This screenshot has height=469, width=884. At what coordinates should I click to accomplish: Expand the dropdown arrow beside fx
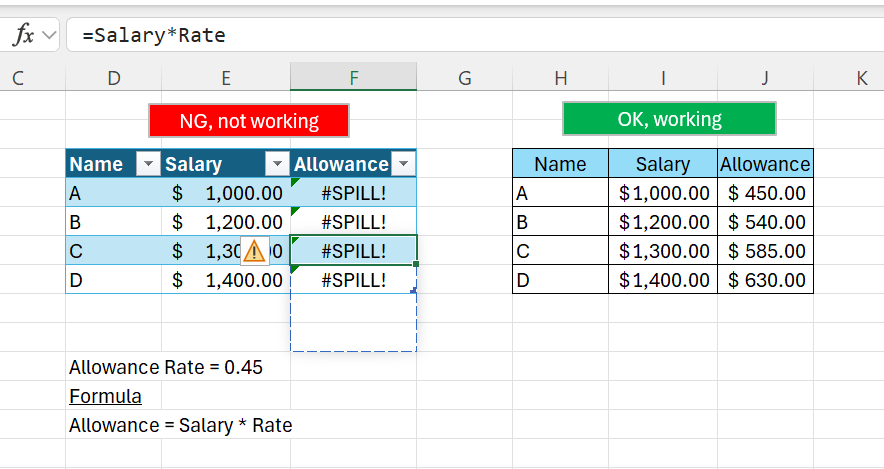(x=49, y=35)
